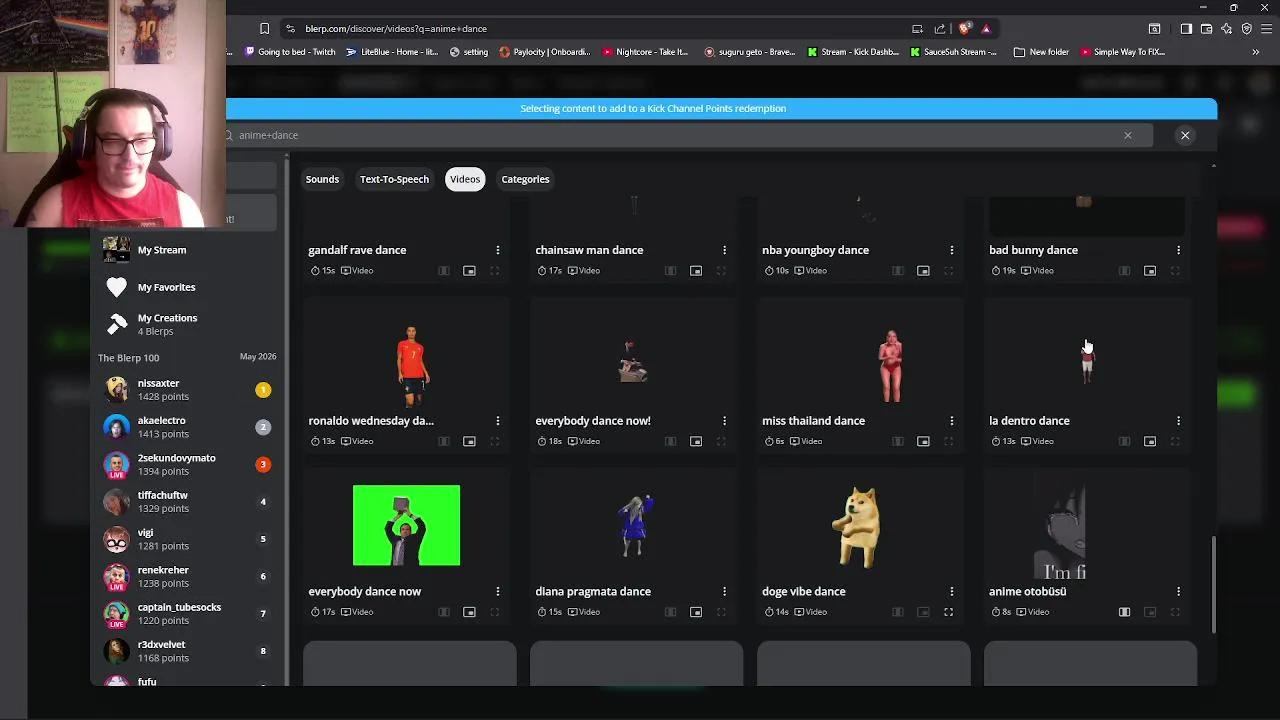Switch to the Sounds tab
The width and height of the screenshot is (1280, 720).
[x=322, y=179]
